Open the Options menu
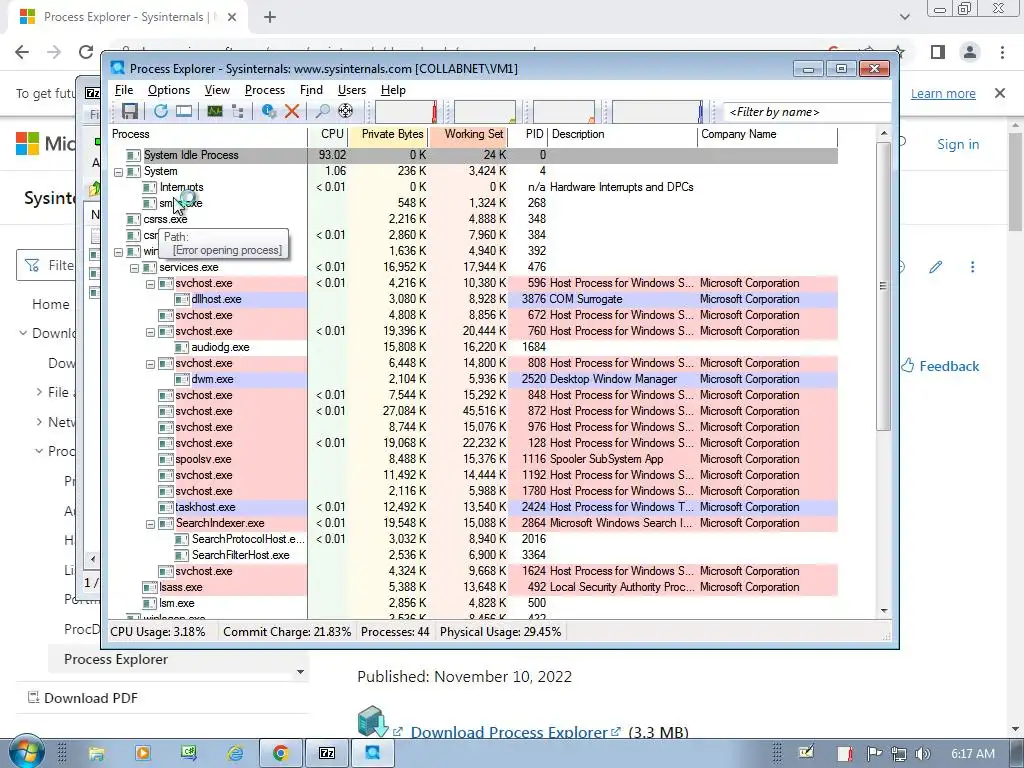1024x768 pixels. [x=168, y=90]
